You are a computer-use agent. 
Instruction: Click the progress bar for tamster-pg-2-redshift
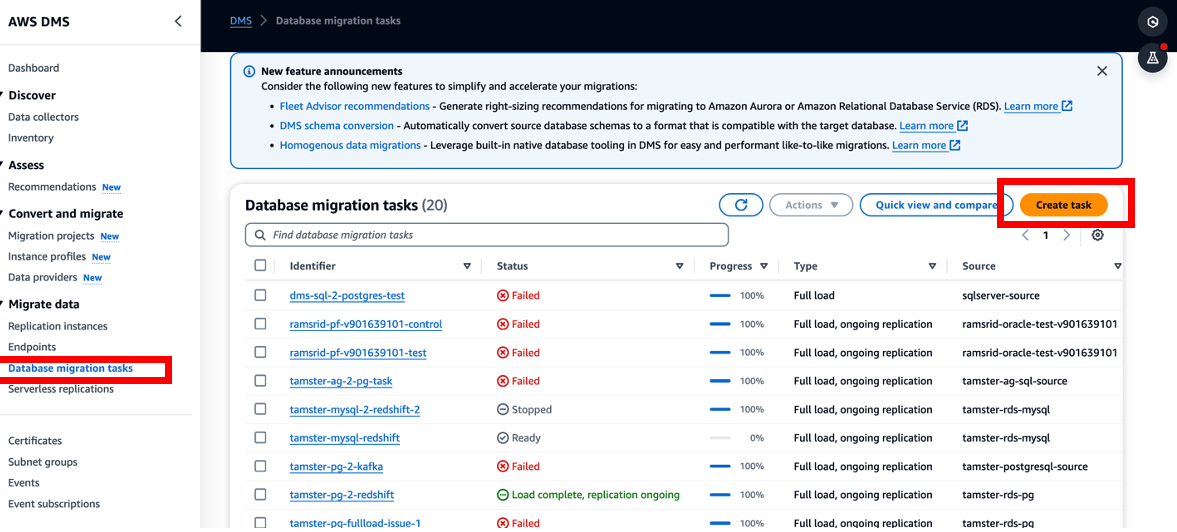720,495
